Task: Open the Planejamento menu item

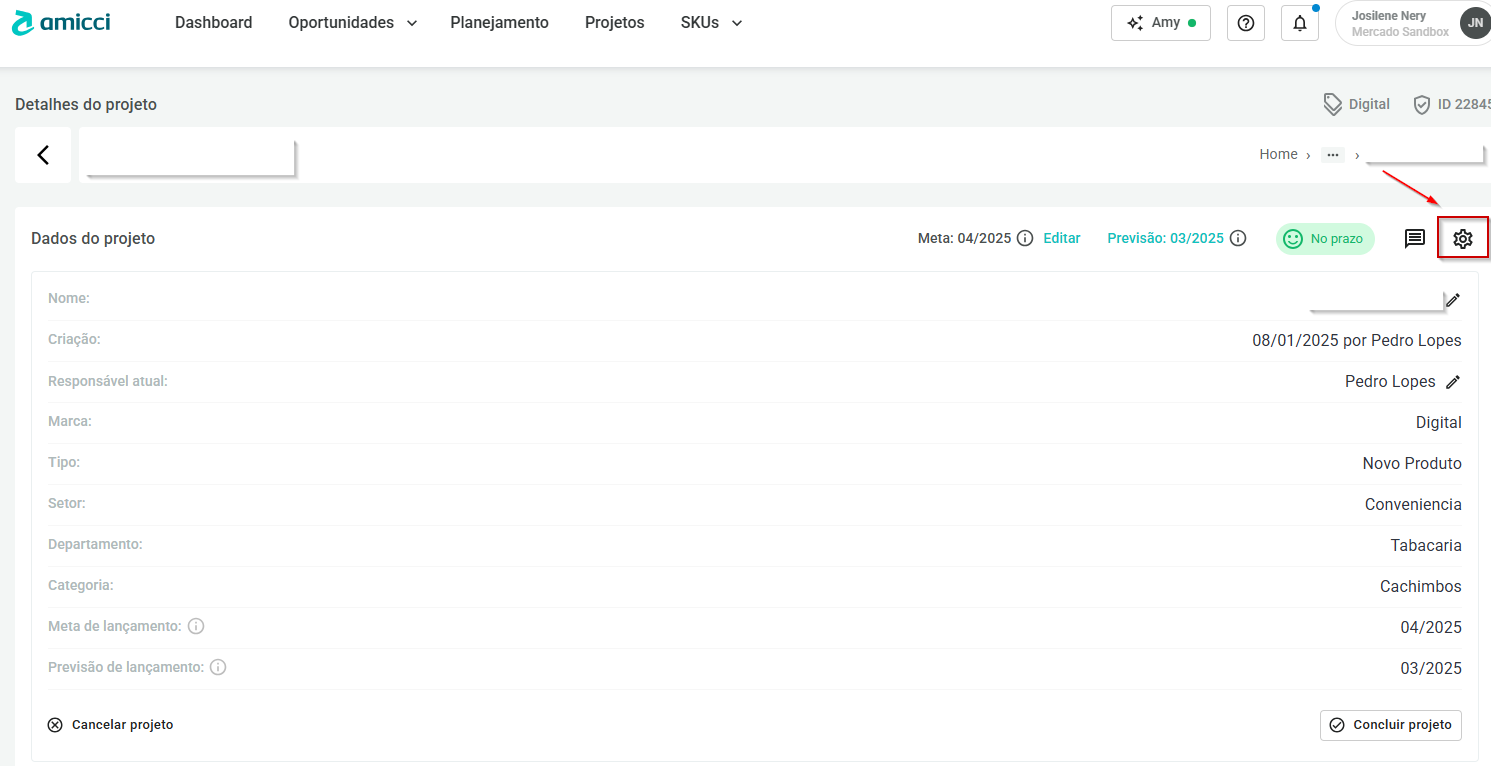Action: tap(499, 22)
